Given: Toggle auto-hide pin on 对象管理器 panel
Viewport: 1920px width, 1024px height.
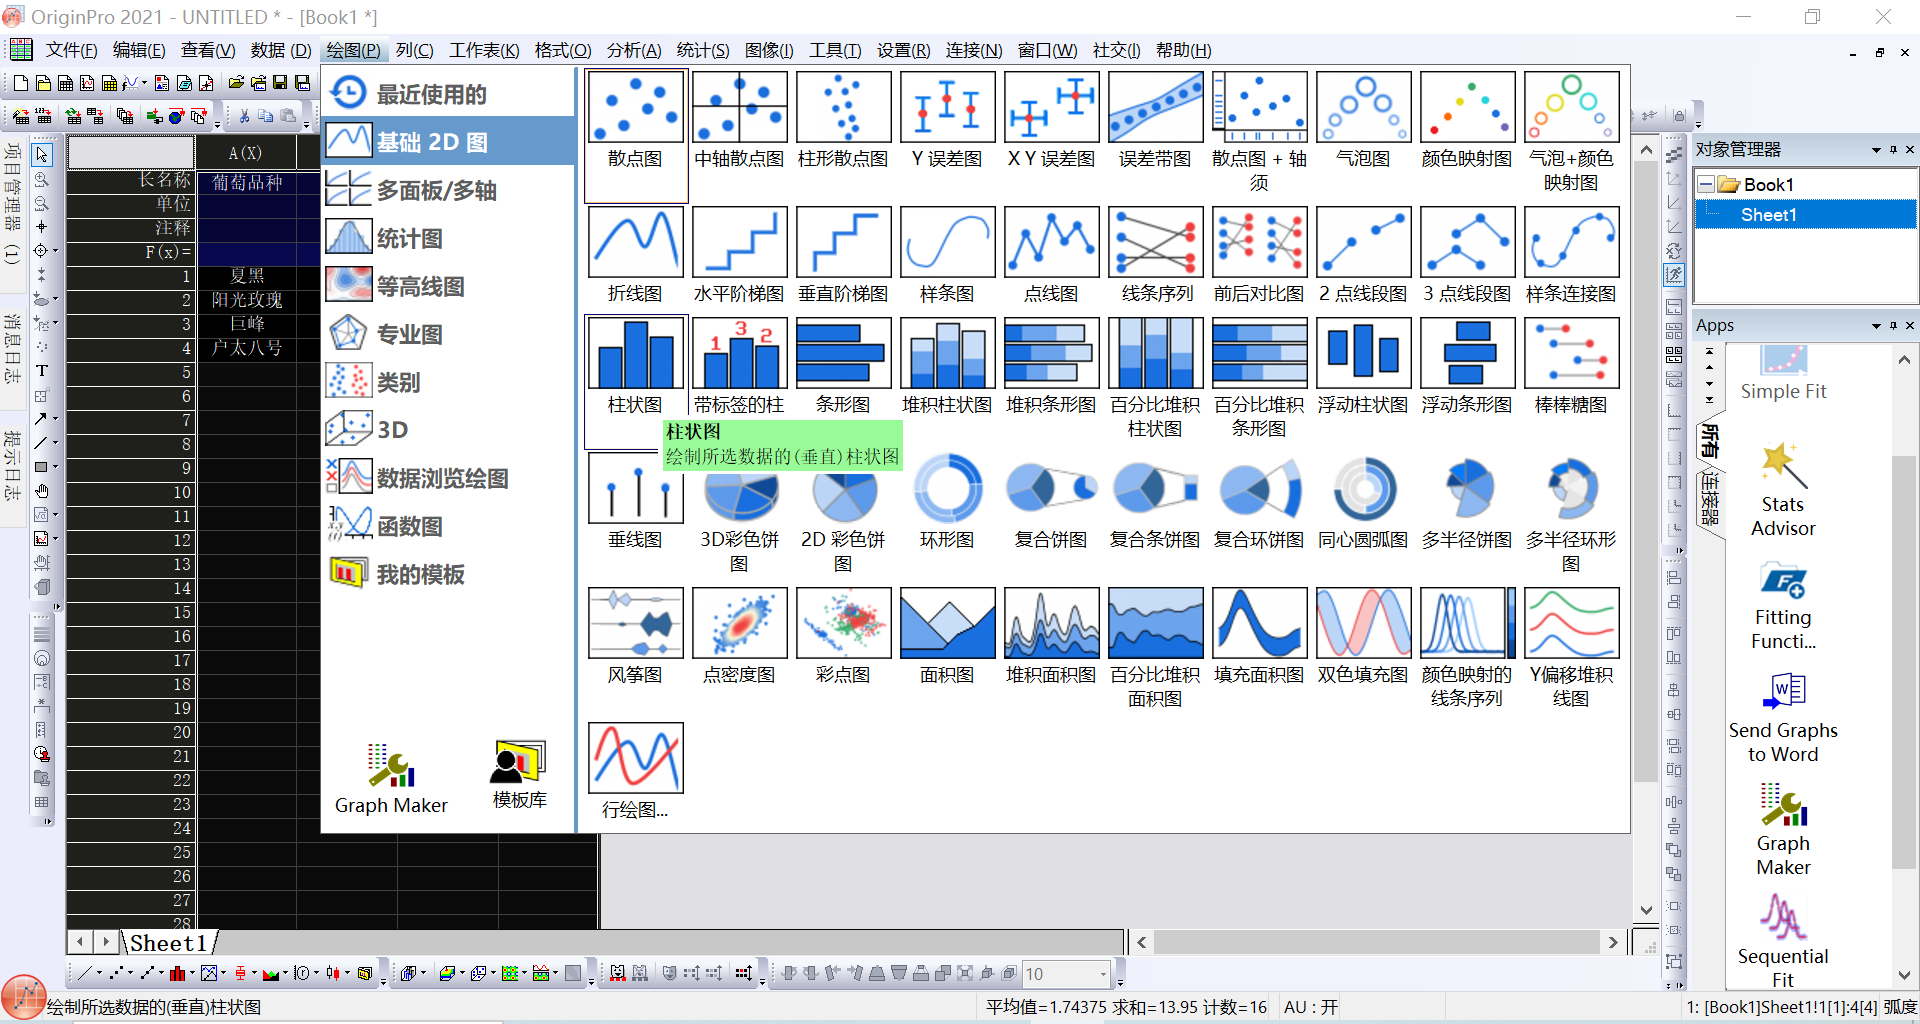Looking at the screenshot, I should [1893, 150].
